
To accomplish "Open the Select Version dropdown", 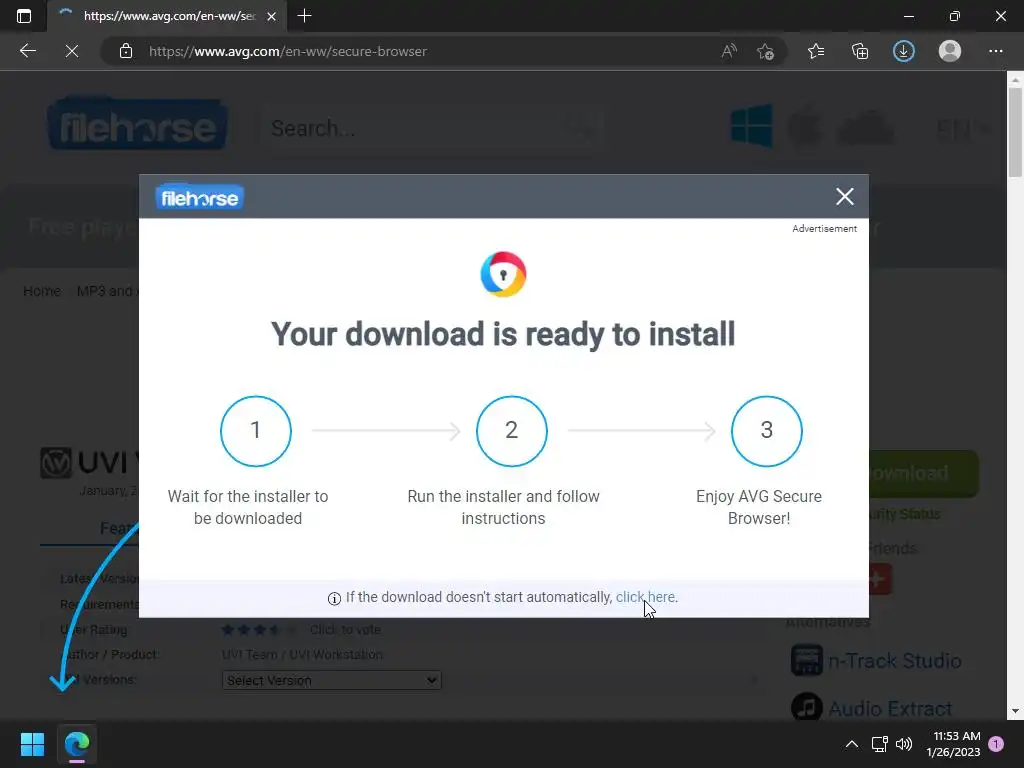I will [x=332, y=680].
